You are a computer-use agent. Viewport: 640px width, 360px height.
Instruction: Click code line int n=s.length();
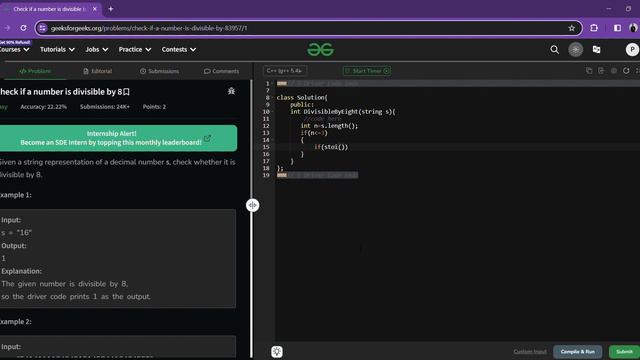coord(329,126)
